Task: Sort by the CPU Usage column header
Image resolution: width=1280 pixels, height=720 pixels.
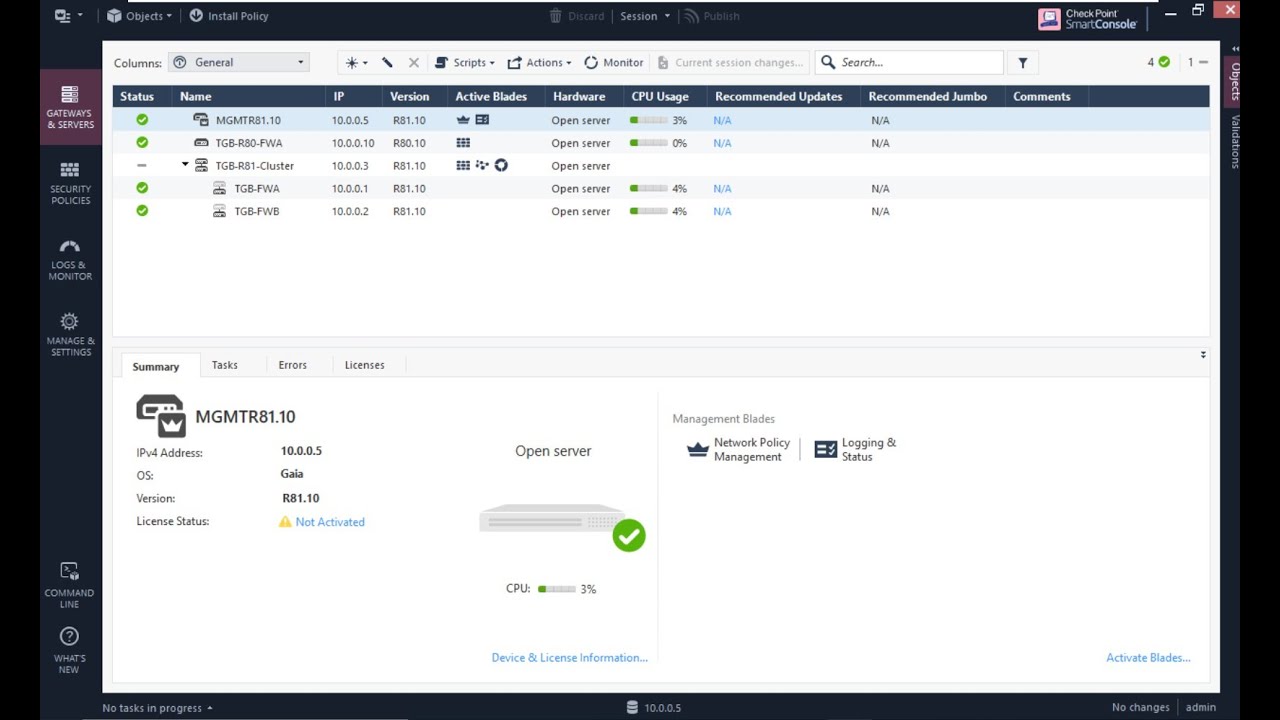Action: tap(660, 96)
